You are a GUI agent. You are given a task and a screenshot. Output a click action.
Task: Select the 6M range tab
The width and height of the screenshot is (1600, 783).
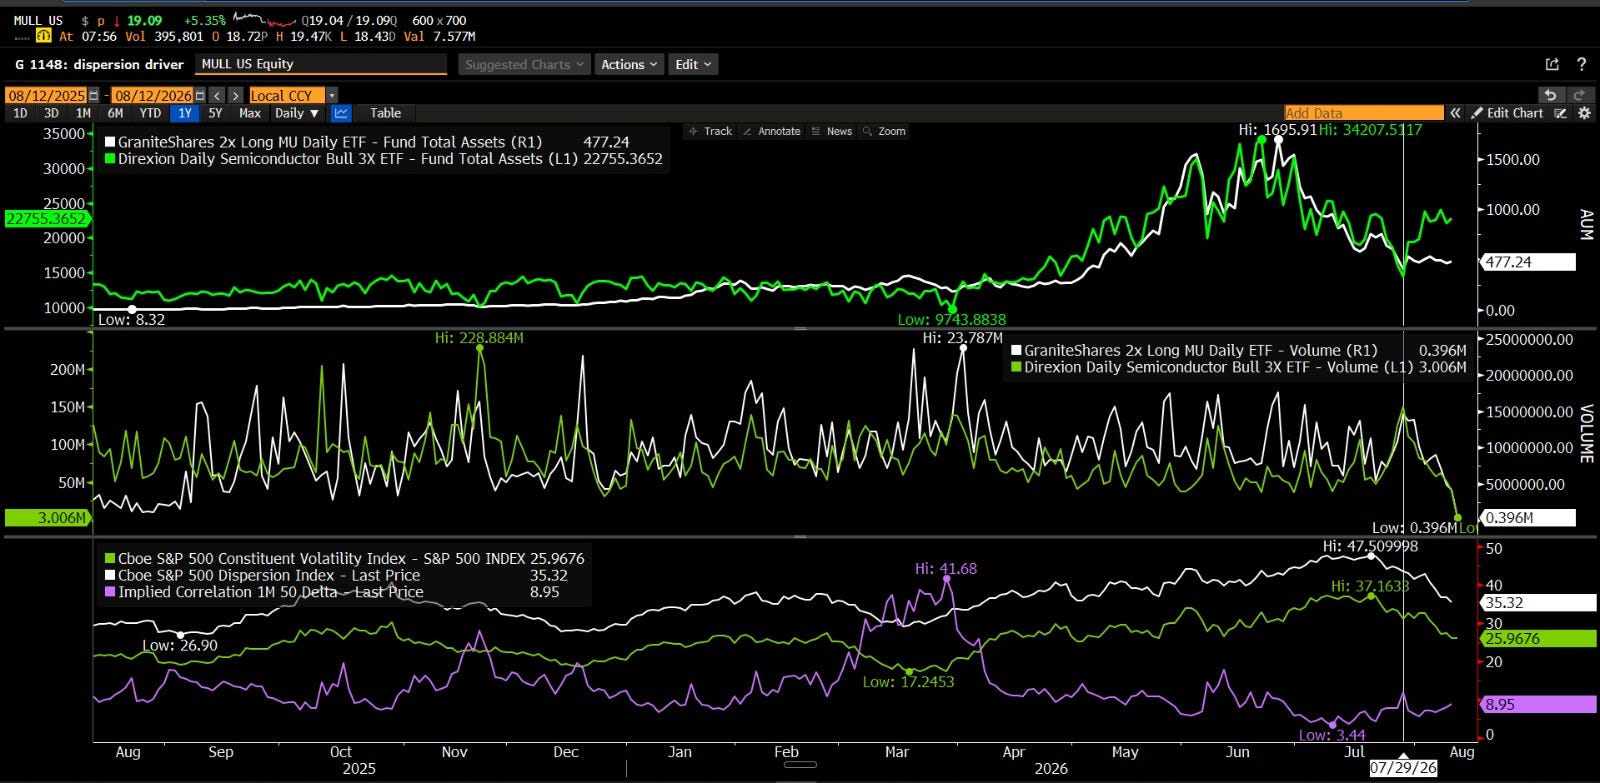tap(115, 113)
